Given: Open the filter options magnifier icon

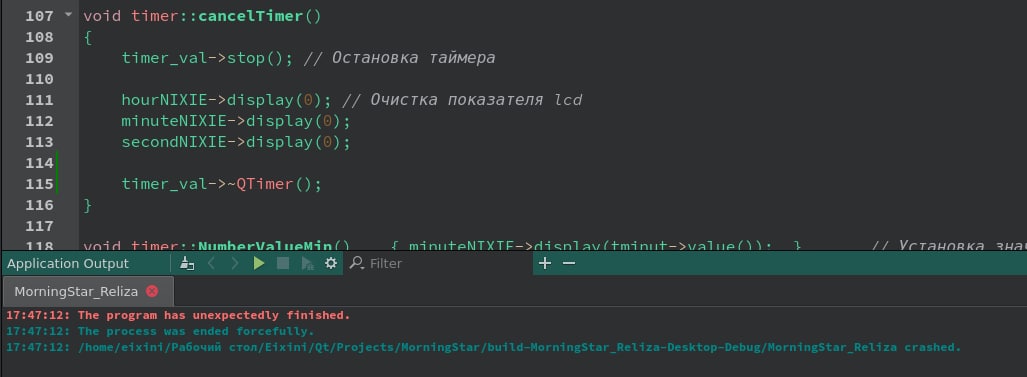Looking at the screenshot, I should click(x=356, y=264).
